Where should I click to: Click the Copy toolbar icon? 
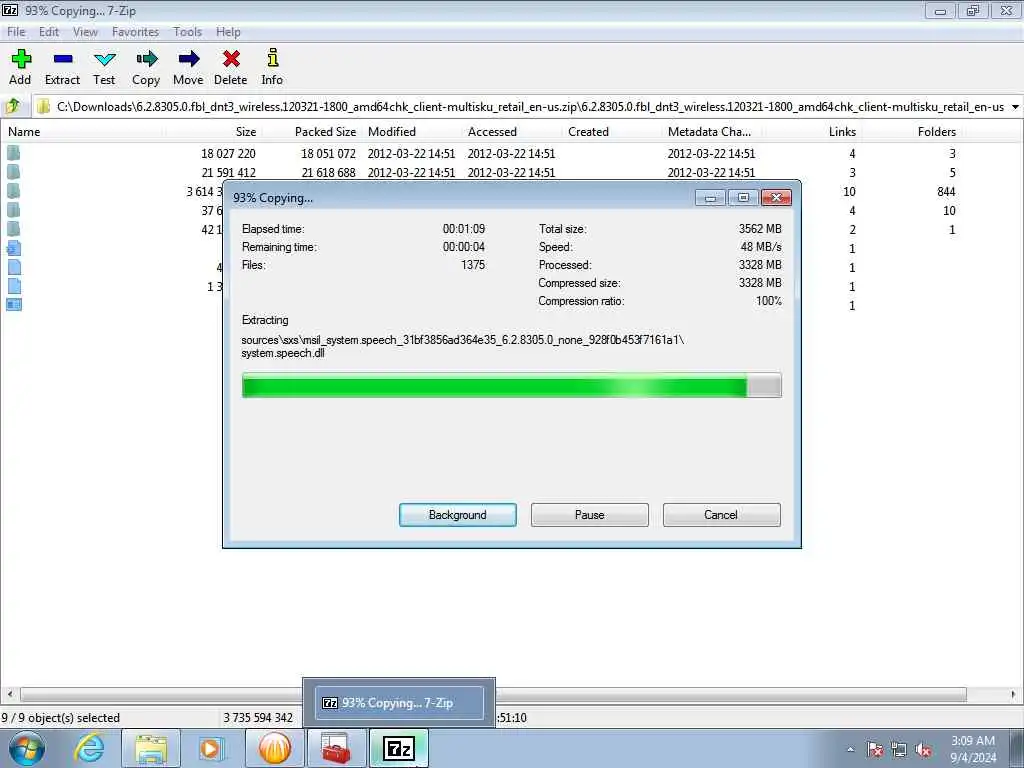(146, 59)
